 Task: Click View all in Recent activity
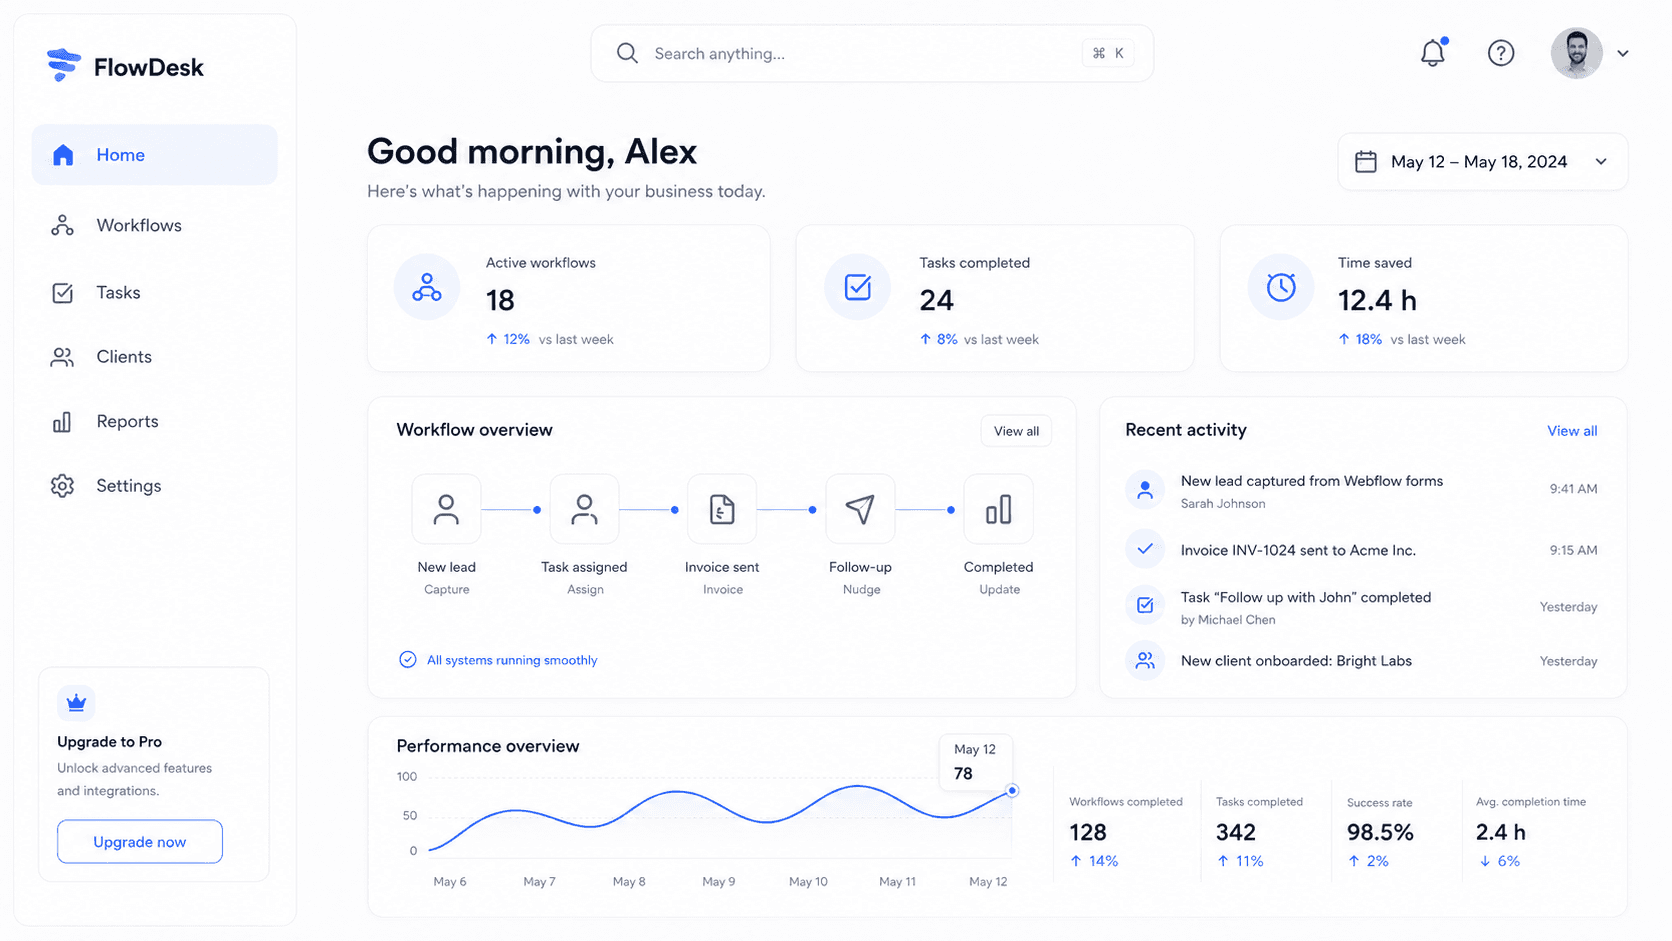[x=1572, y=431]
